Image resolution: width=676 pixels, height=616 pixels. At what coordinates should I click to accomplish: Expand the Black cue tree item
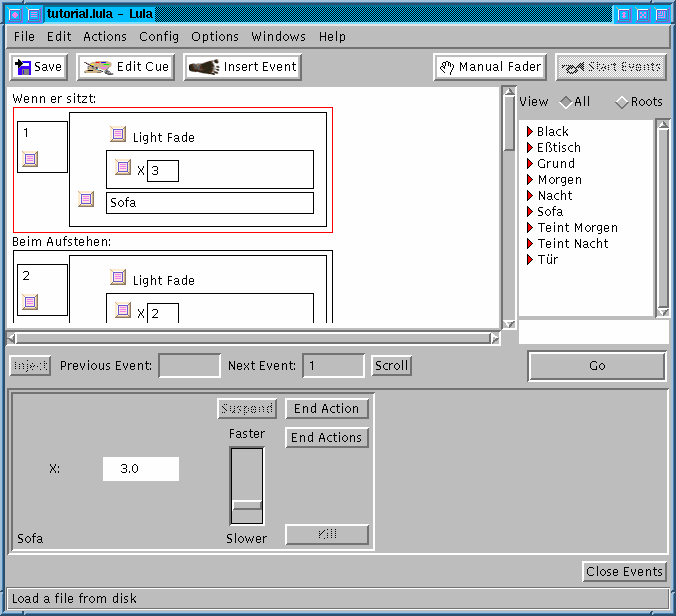(530, 132)
